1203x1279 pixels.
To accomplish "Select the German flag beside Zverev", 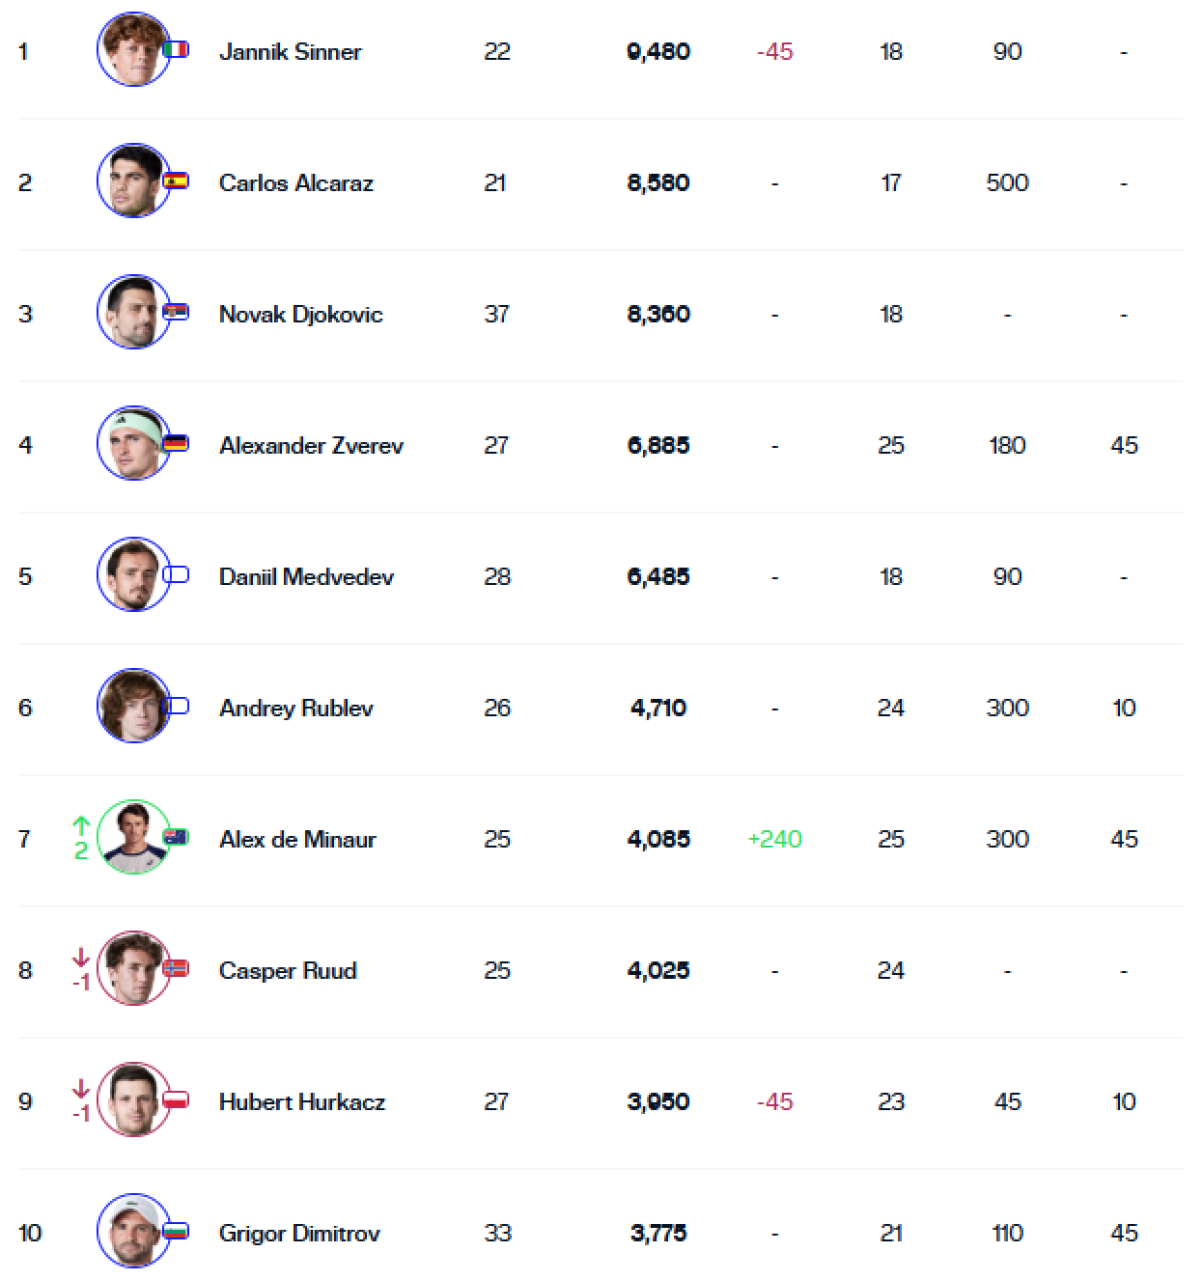I will [x=176, y=443].
